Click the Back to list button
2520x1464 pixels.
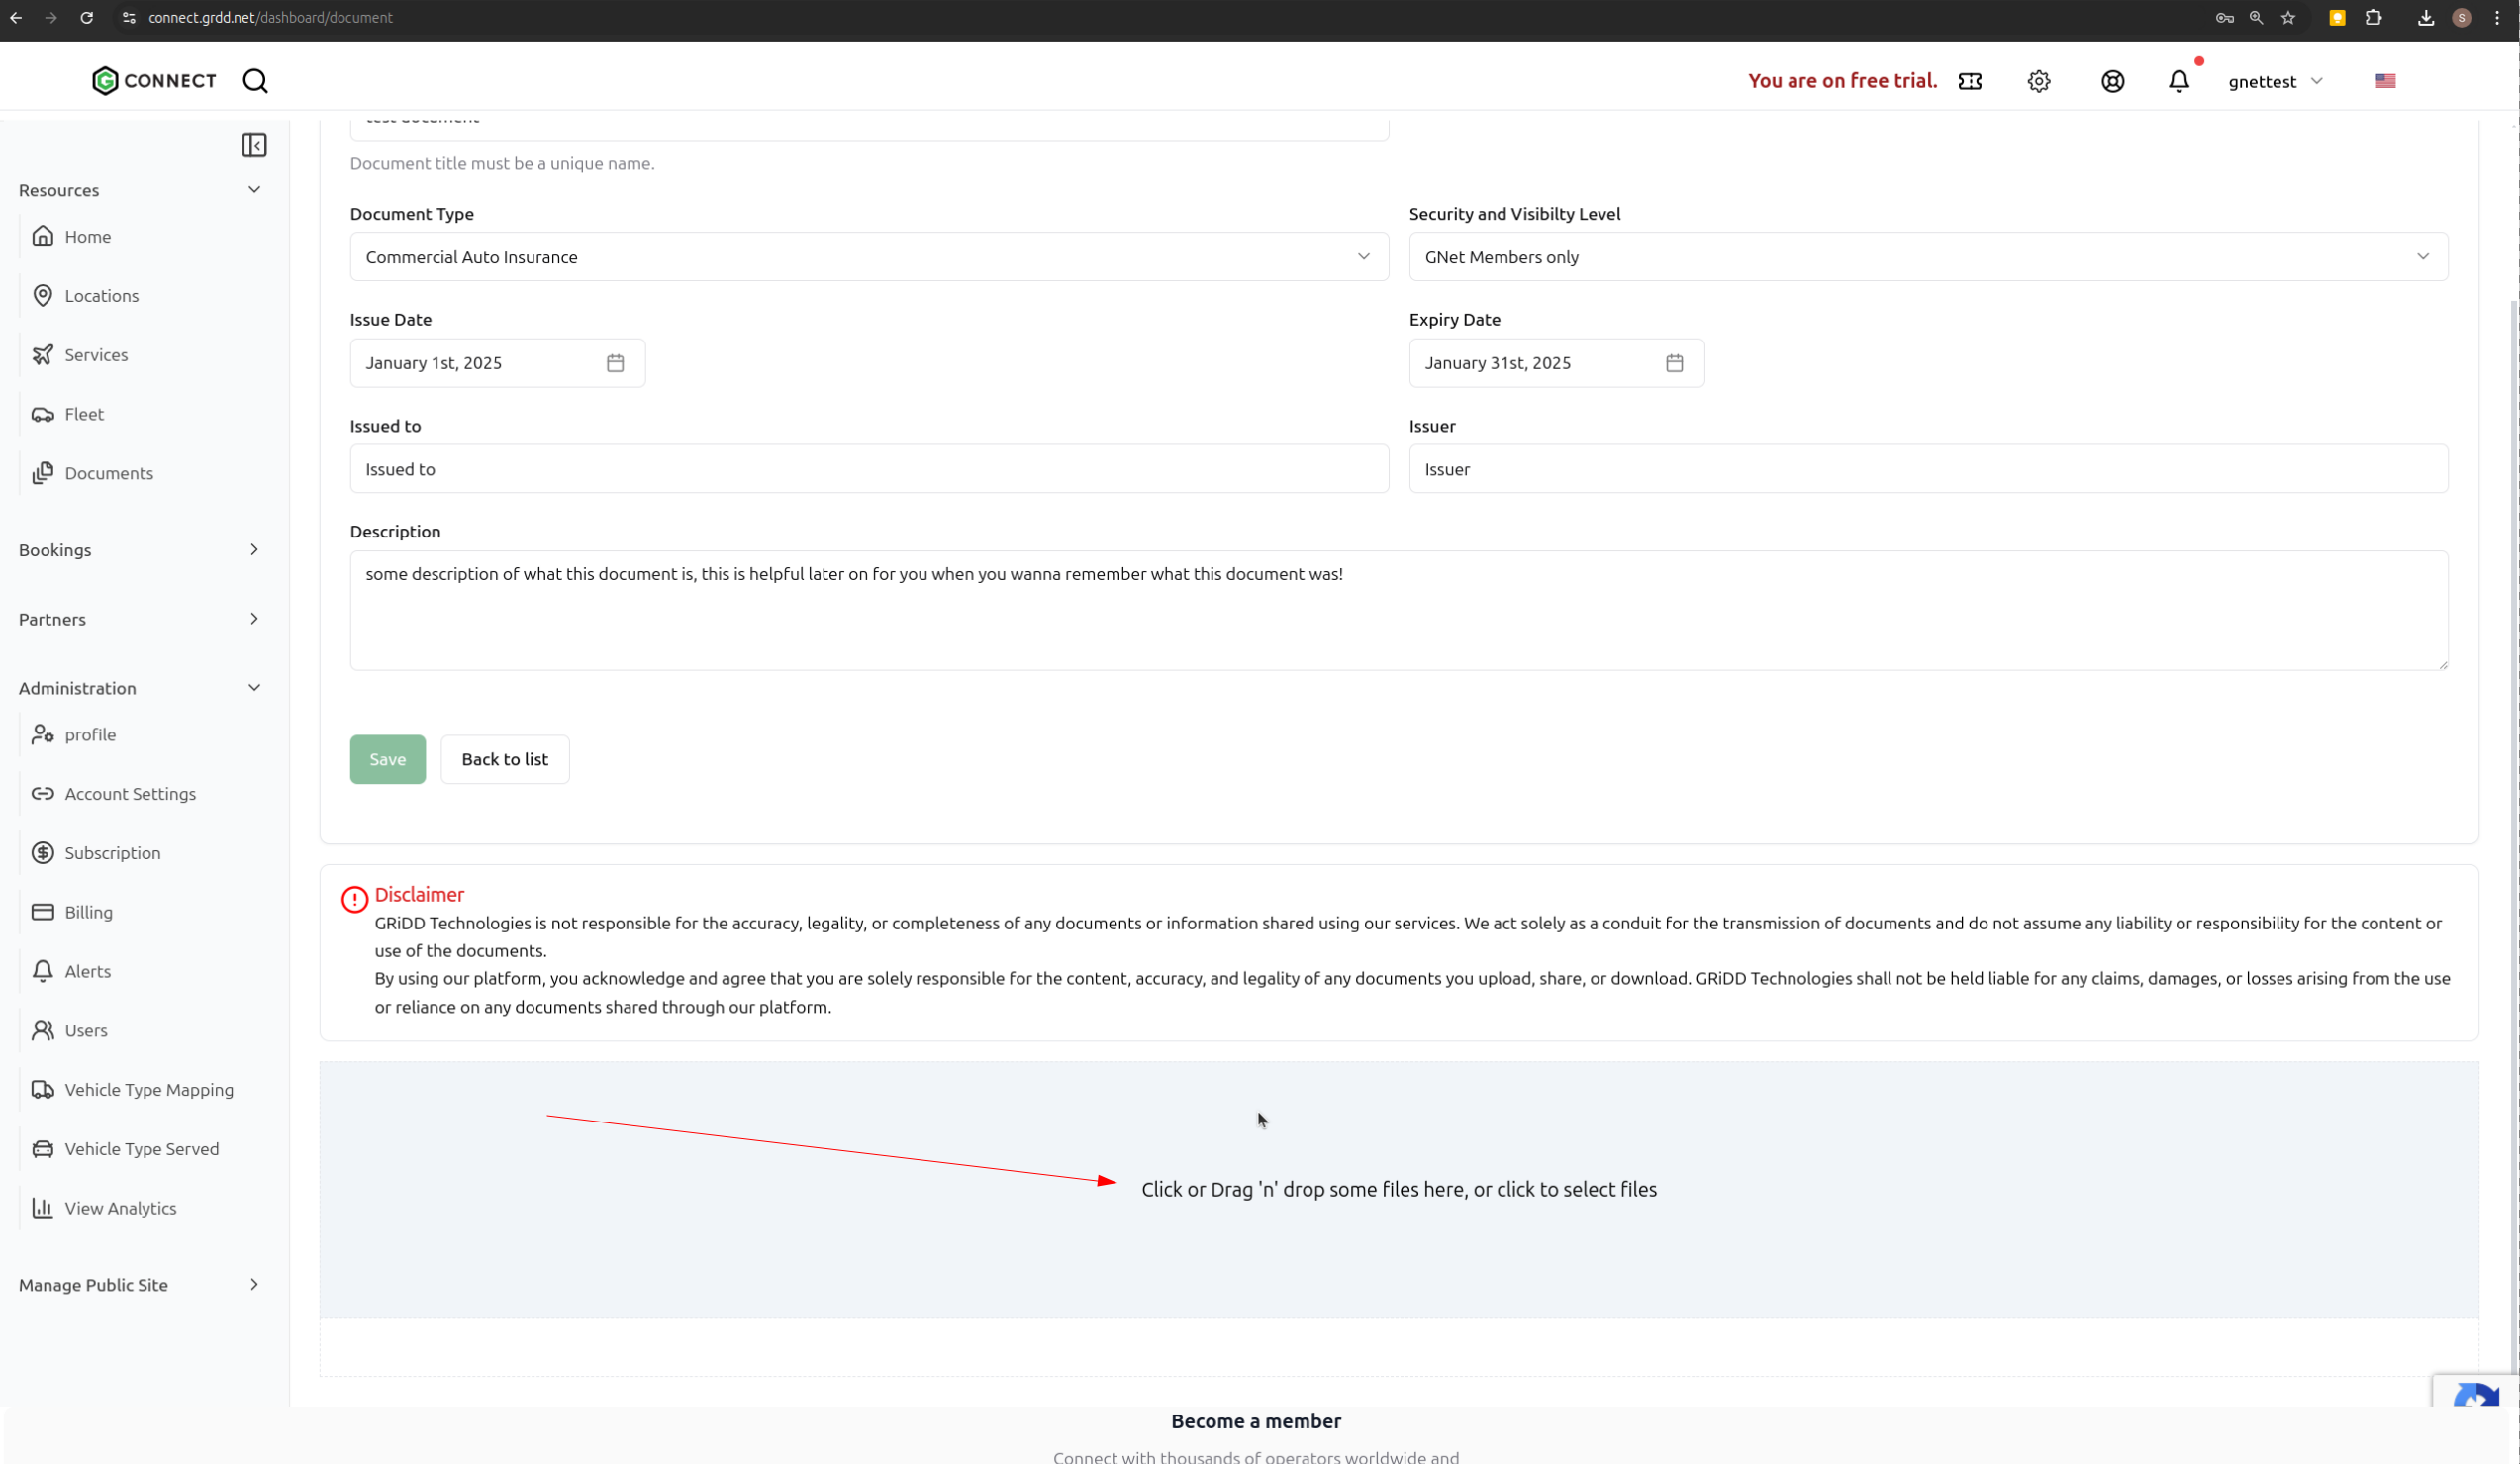(x=504, y=759)
